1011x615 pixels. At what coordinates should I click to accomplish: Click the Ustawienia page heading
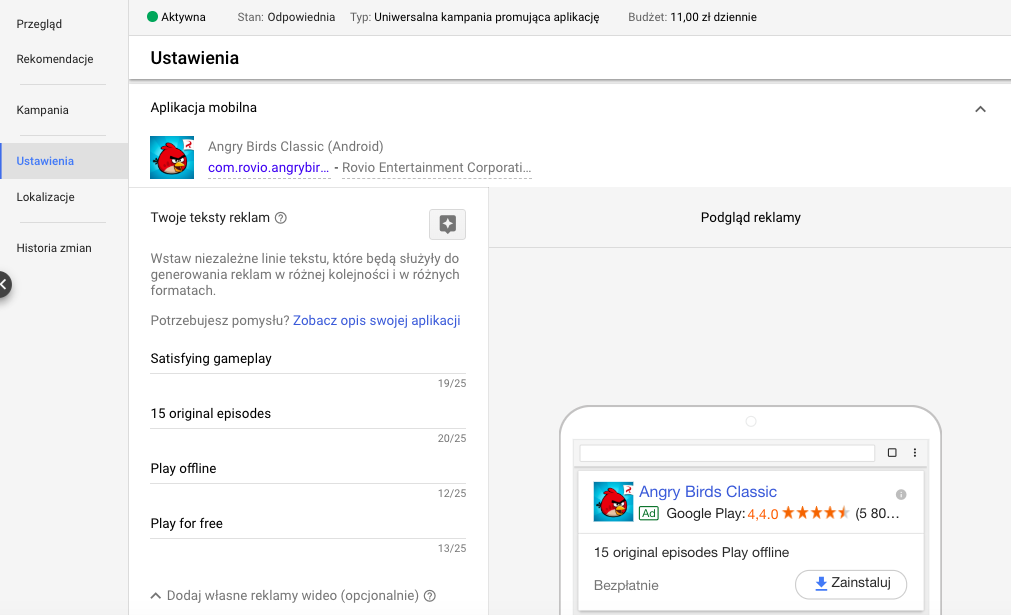click(x=195, y=58)
